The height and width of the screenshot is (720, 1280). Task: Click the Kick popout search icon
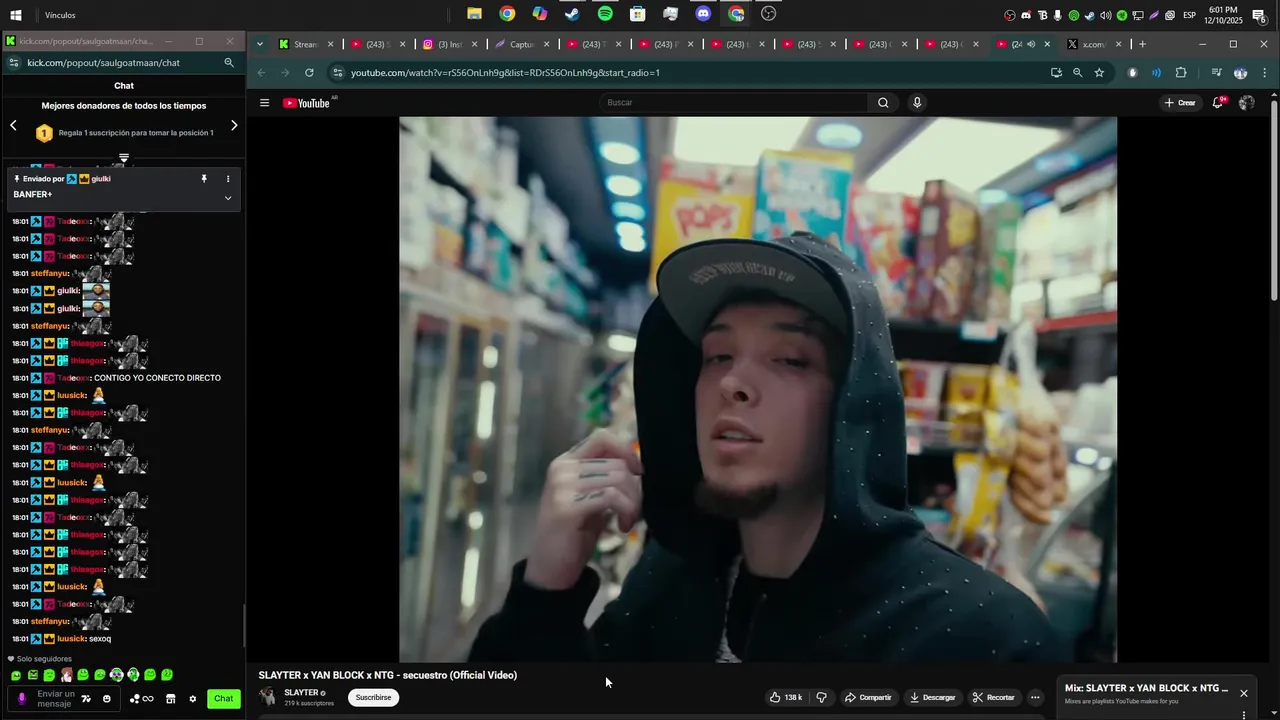coord(229,62)
